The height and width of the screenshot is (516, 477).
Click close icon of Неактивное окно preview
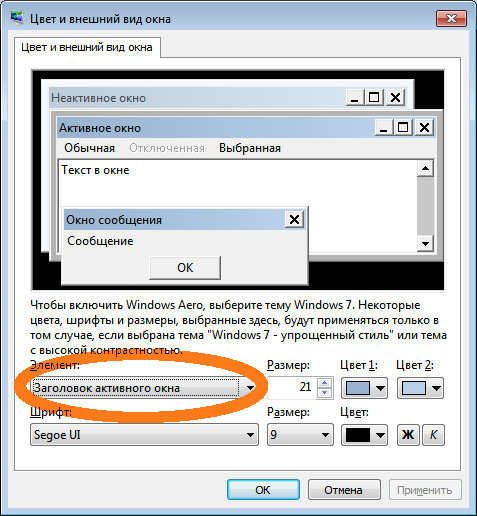[395, 98]
